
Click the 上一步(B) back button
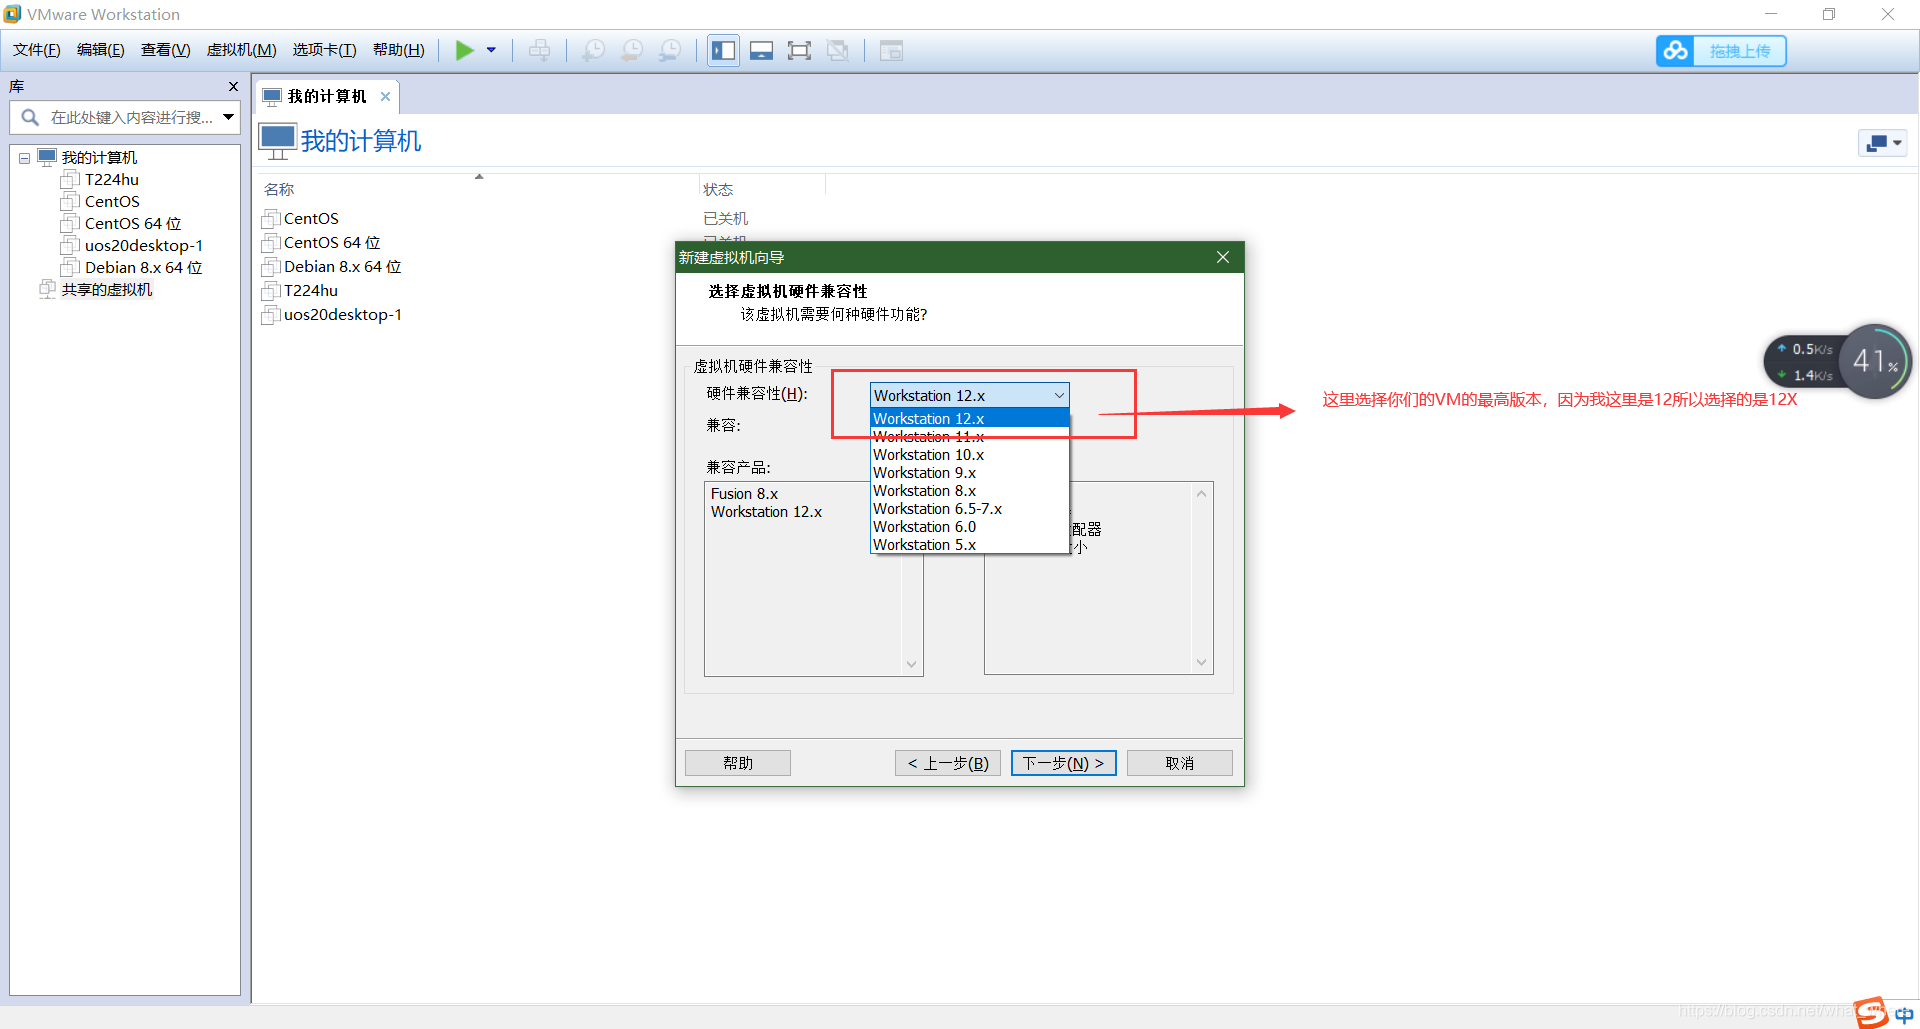click(948, 763)
